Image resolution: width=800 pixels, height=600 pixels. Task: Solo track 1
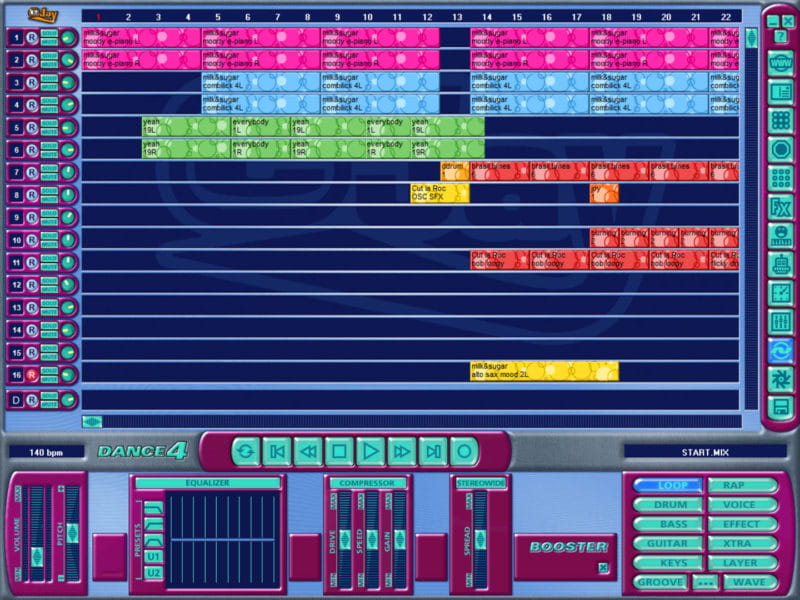point(49,33)
